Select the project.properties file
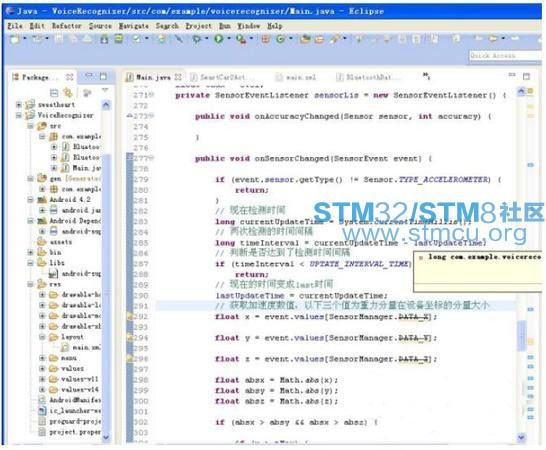 click(69, 432)
